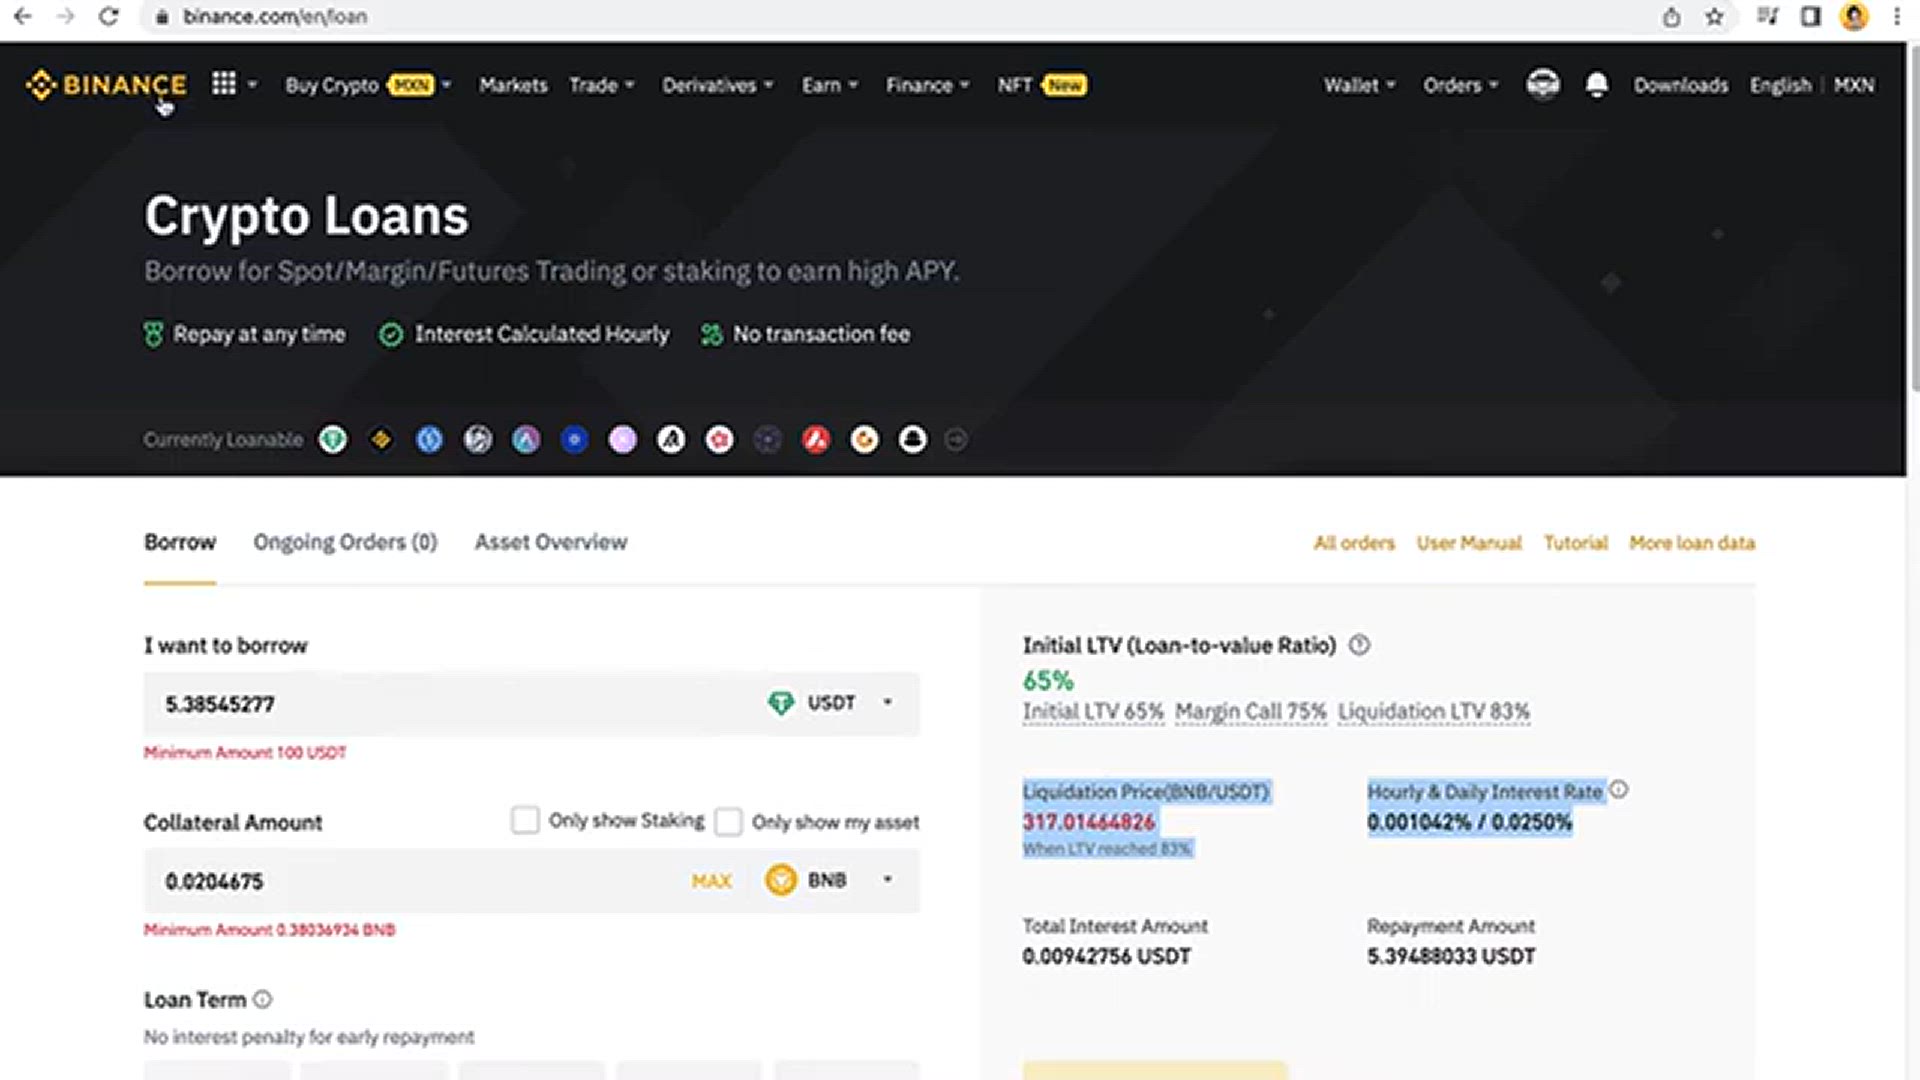The height and width of the screenshot is (1080, 1920).
Task: Click the info icon beside Initial LTV
Action: point(1359,645)
